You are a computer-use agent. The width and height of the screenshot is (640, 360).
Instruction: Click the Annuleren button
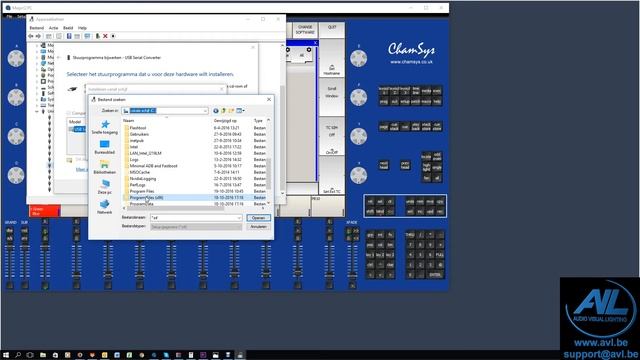point(258,227)
